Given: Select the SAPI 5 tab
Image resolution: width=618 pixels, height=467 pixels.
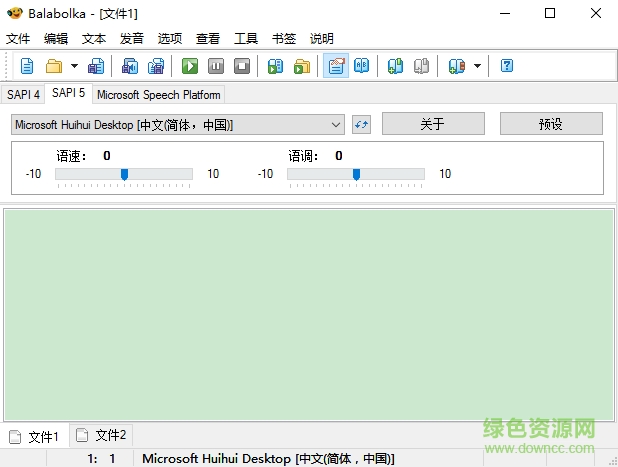Looking at the screenshot, I should (x=69, y=93).
